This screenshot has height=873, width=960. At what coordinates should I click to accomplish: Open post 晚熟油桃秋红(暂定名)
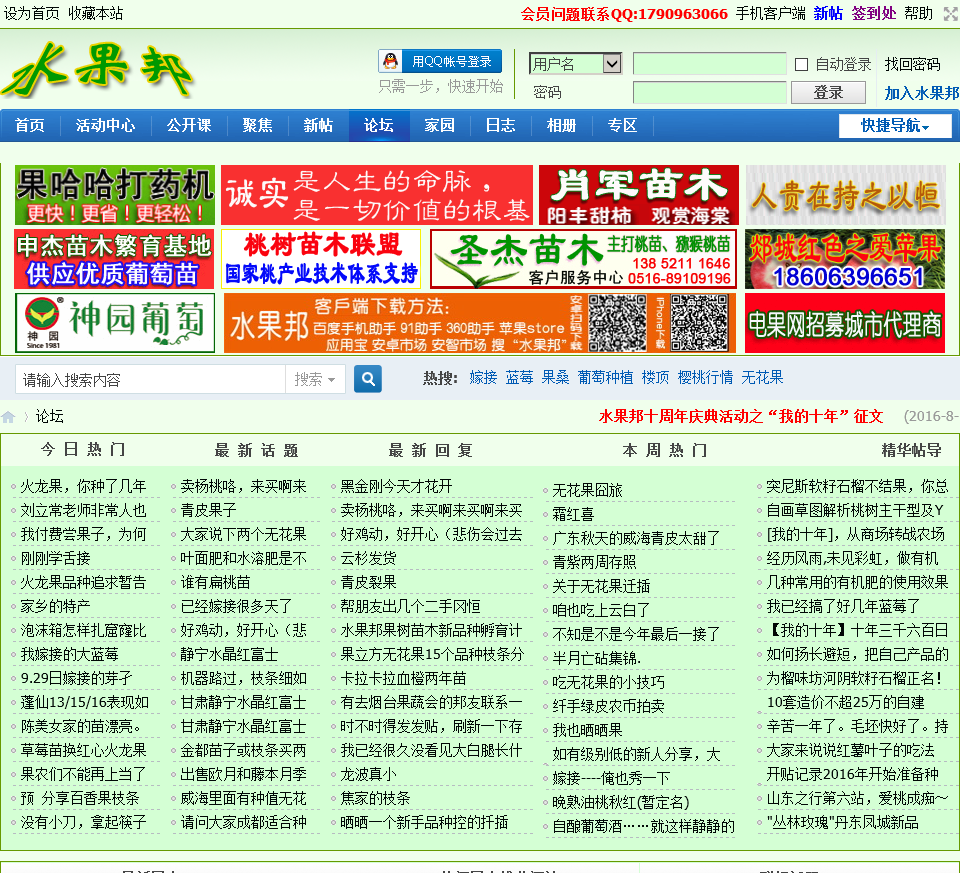tap(621, 802)
